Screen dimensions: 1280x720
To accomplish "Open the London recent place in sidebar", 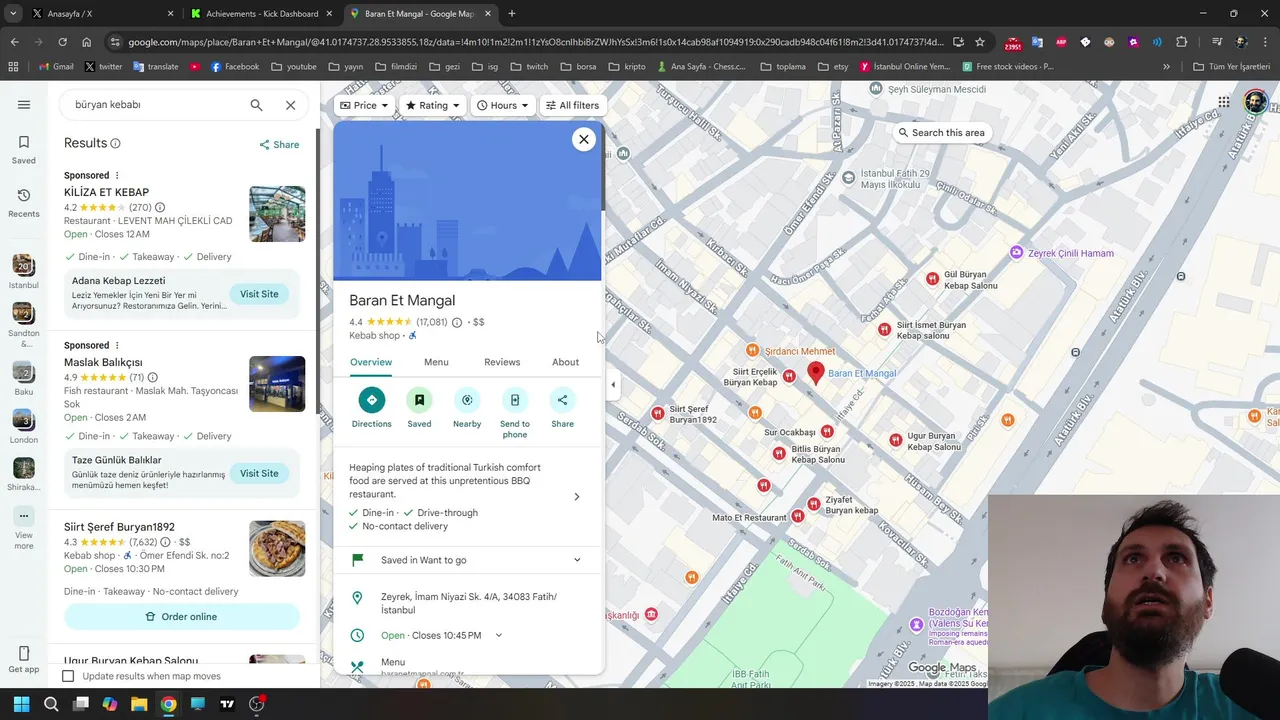I will point(24,427).
